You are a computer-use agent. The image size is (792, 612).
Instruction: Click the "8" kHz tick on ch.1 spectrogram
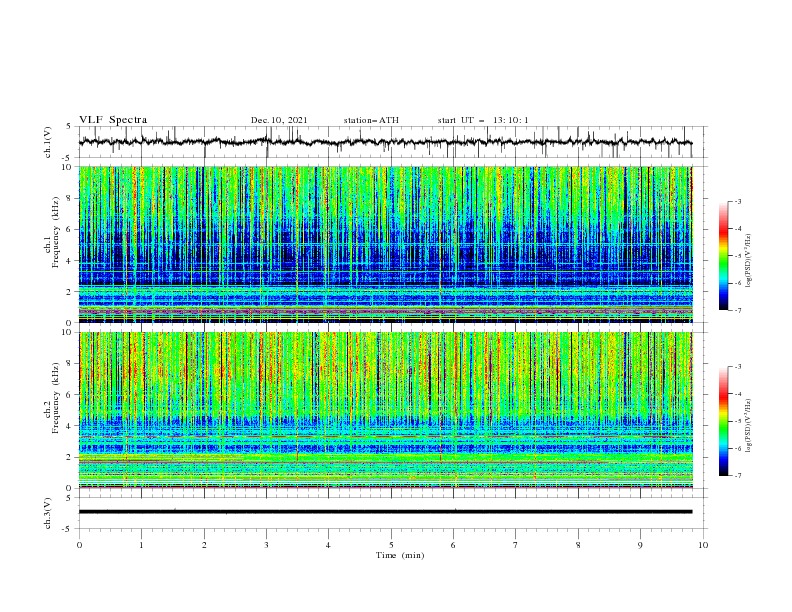(x=70, y=198)
